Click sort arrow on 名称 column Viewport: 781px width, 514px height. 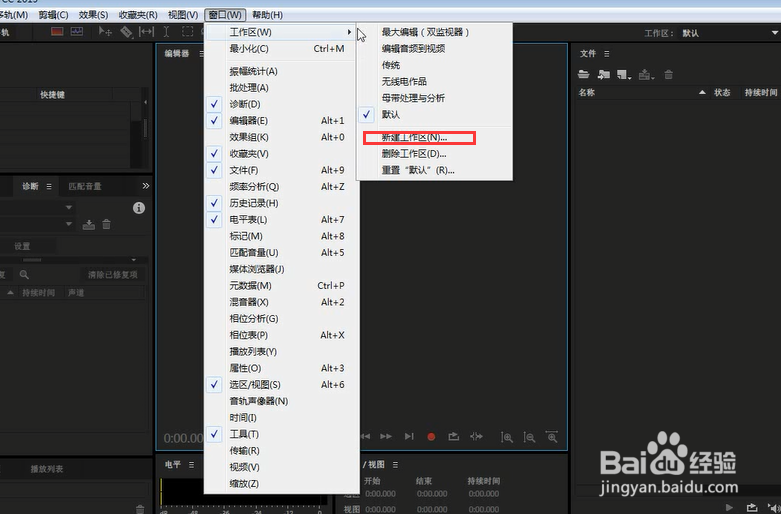click(702, 92)
